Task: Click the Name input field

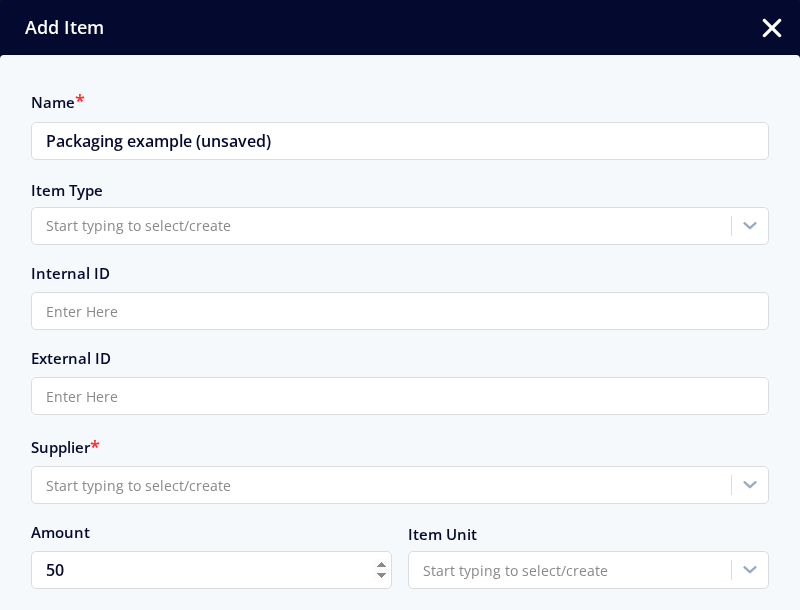Action: [399, 141]
